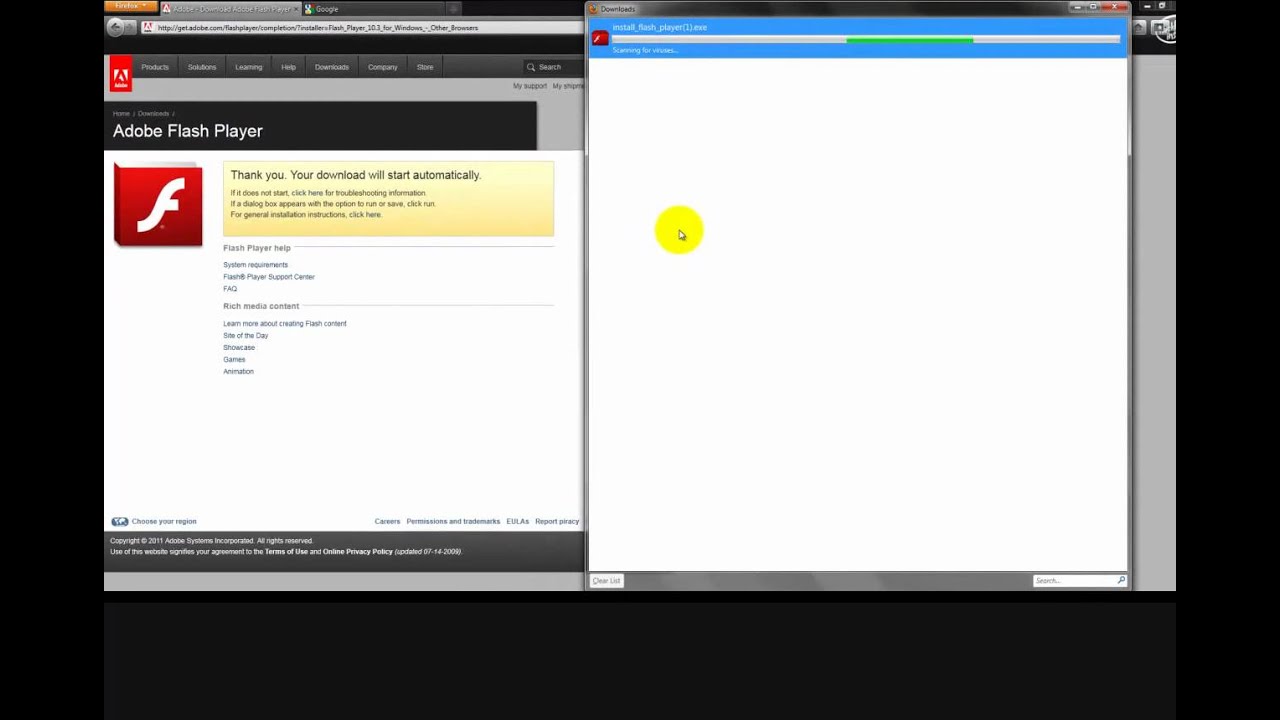Click the get.adobe.com URL address field
This screenshot has height=720, width=1280.
coord(360,28)
